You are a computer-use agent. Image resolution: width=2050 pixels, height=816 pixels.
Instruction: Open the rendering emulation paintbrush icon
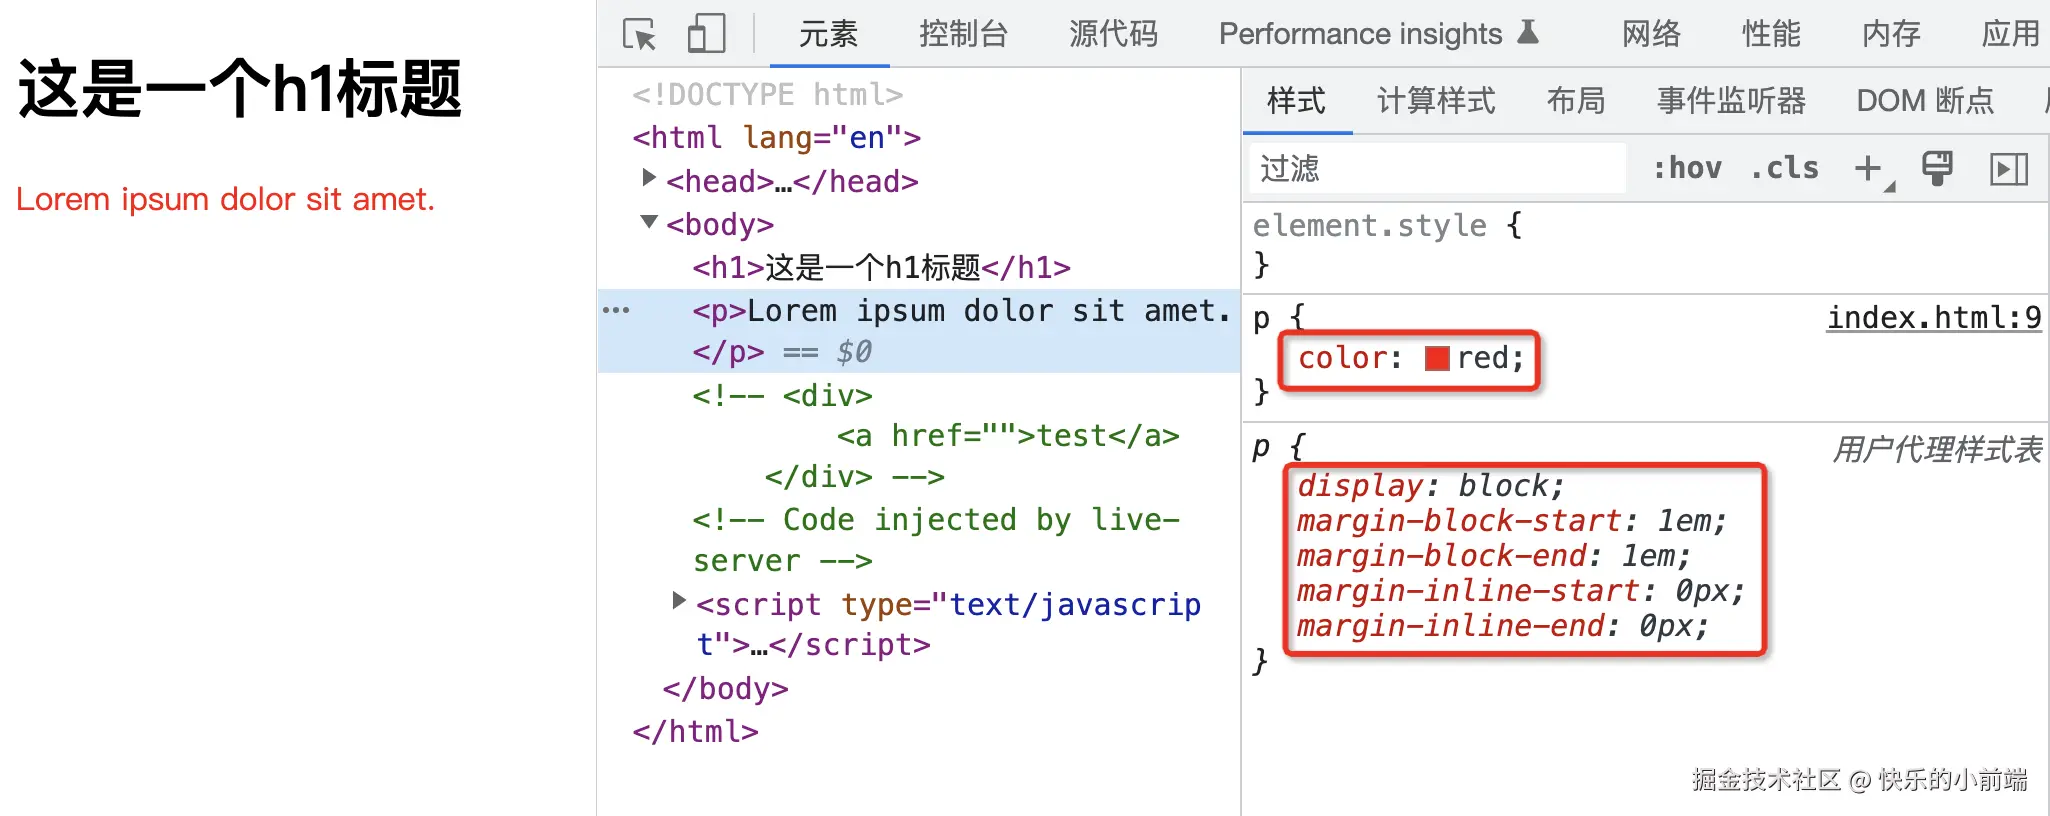click(x=1937, y=168)
